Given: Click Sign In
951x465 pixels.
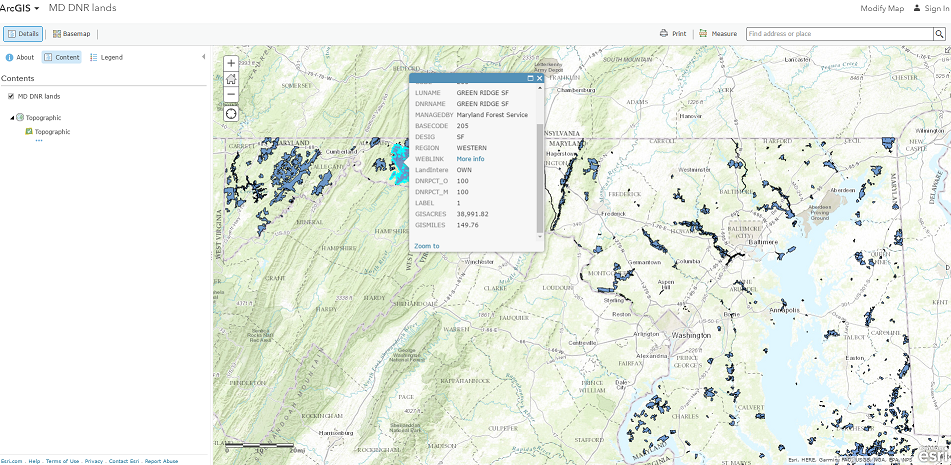Looking at the screenshot, I should coord(937,8).
